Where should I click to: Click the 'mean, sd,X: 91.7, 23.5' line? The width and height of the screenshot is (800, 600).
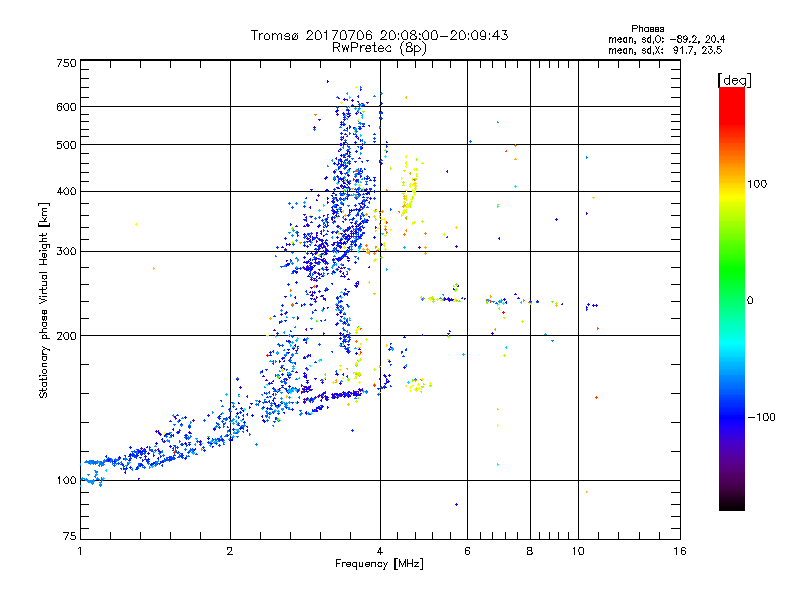click(665, 50)
